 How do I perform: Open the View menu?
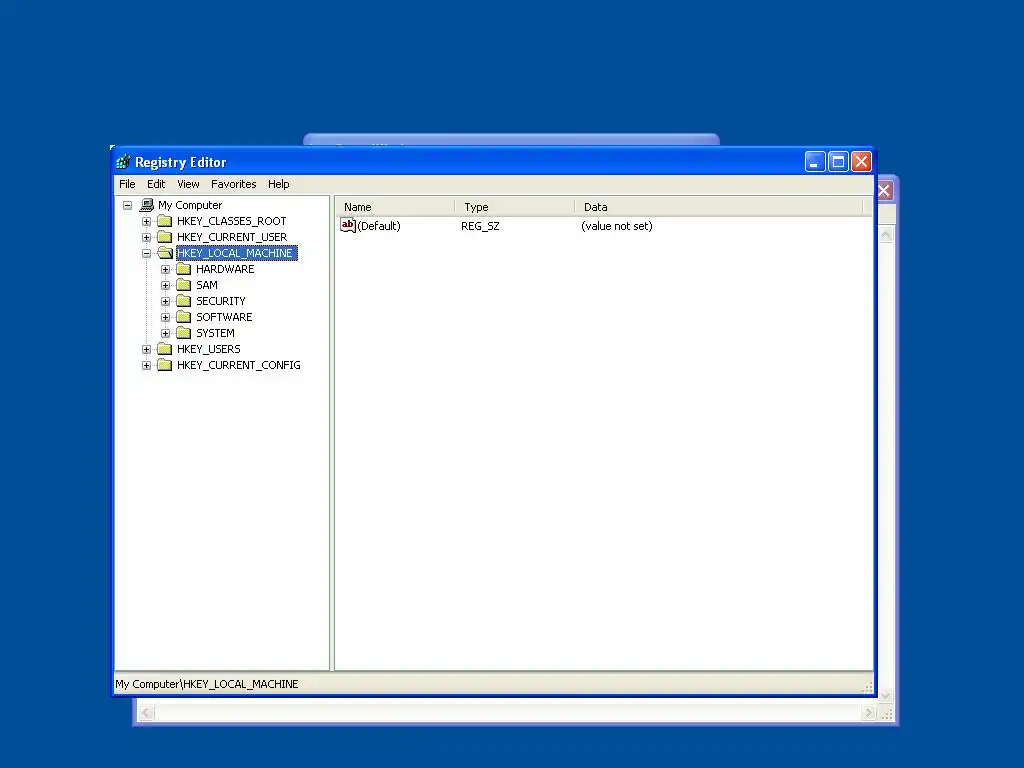188,184
